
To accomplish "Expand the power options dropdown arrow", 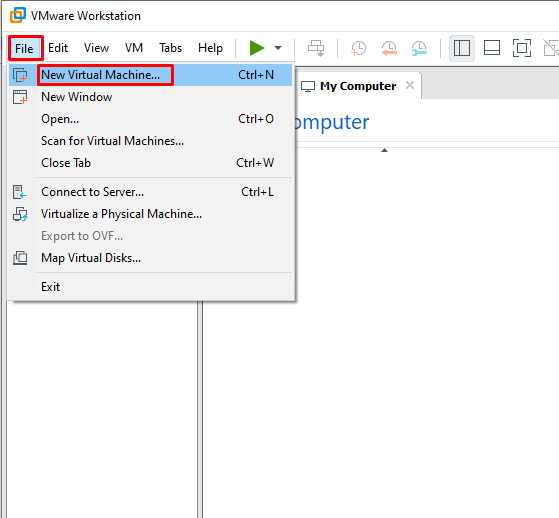I will click(278, 48).
